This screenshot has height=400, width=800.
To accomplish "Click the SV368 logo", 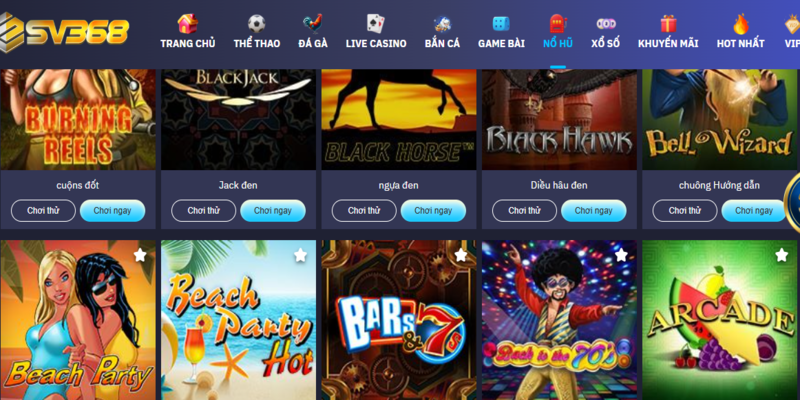I will pyautogui.click(x=64, y=32).
